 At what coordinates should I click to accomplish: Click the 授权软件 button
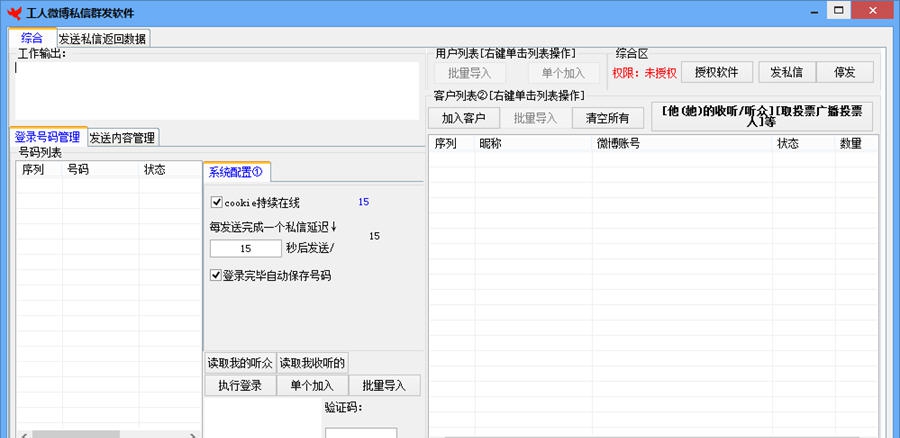716,72
